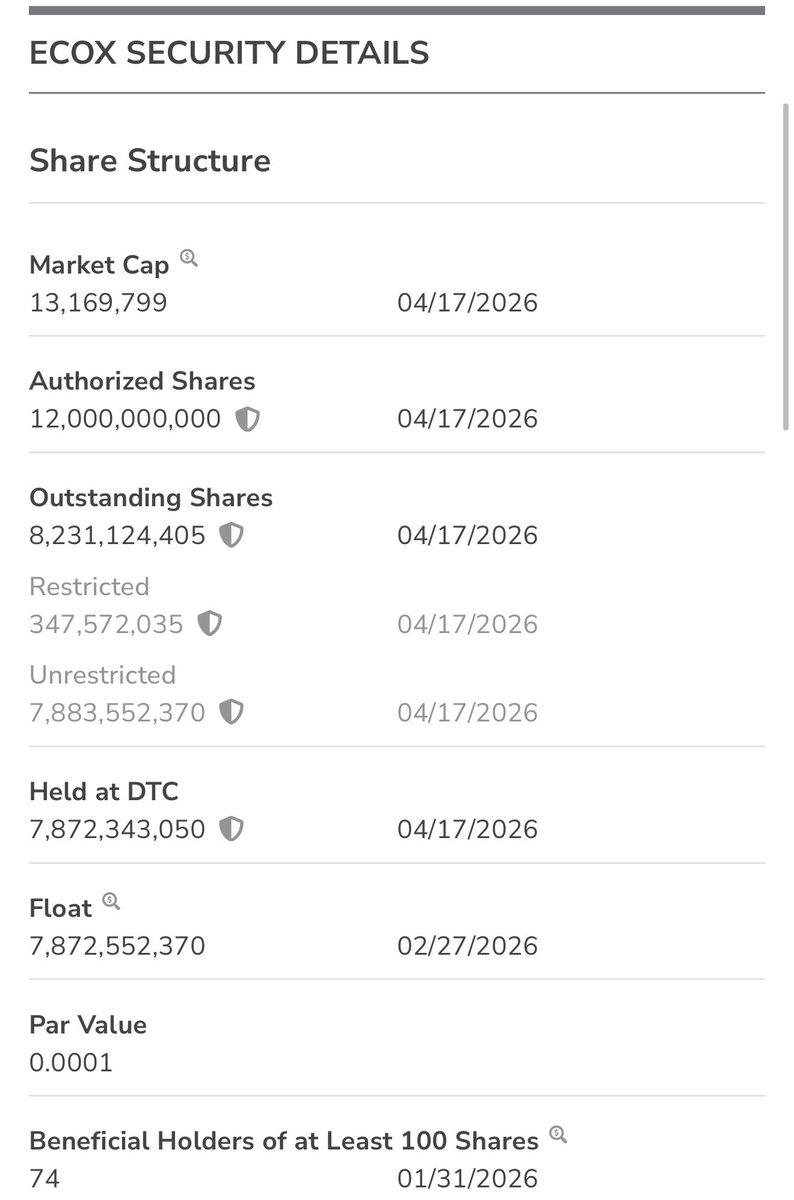Select the ECOX SECURITY DETAILS heading

pyautogui.click(x=229, y=53)
